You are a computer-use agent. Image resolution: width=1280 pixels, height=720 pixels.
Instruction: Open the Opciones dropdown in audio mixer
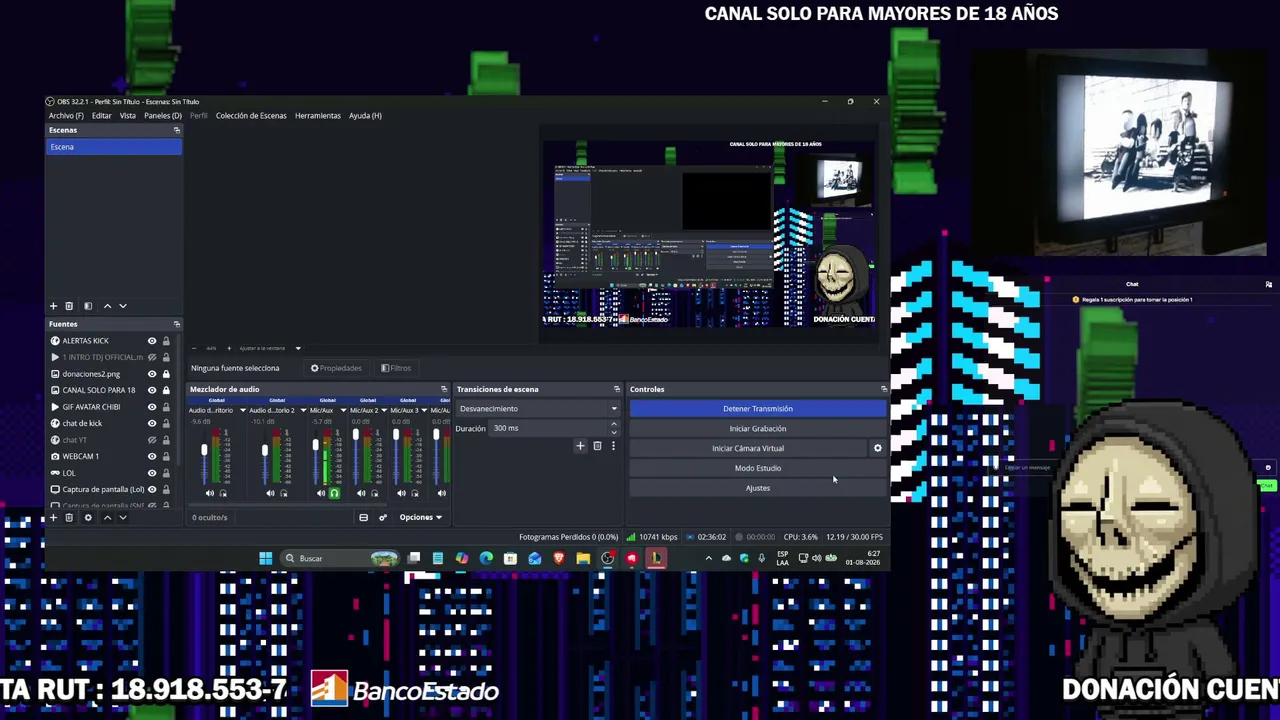pos(421,517)
